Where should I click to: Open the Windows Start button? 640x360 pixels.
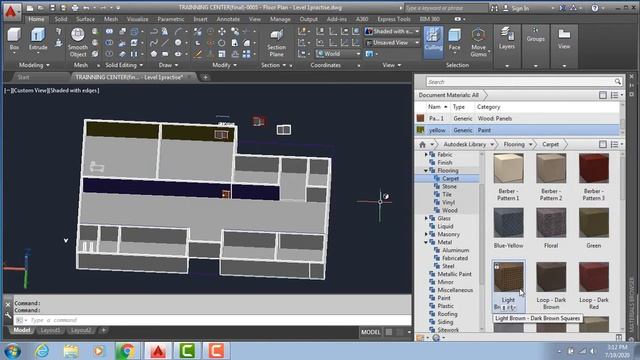(x=12, y=351)
